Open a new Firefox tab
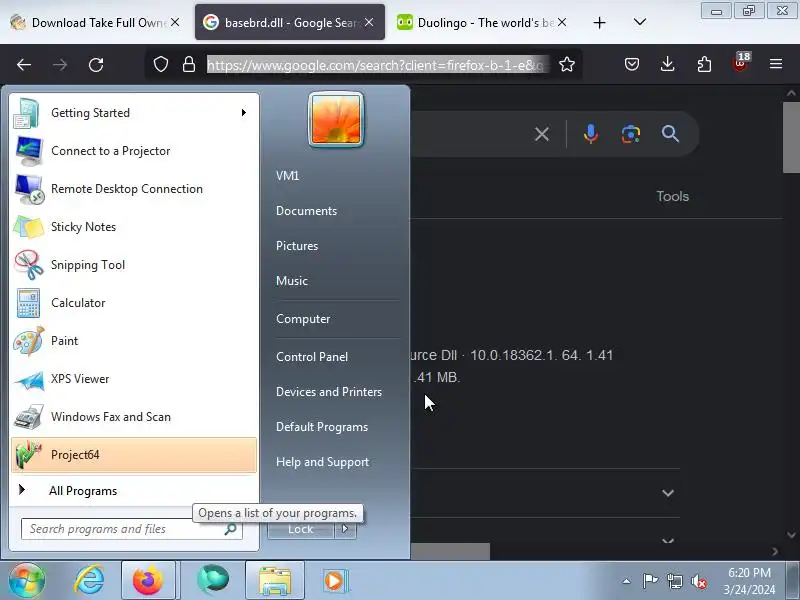This screenshot has width=800, height=600. [x=599, y=22]
